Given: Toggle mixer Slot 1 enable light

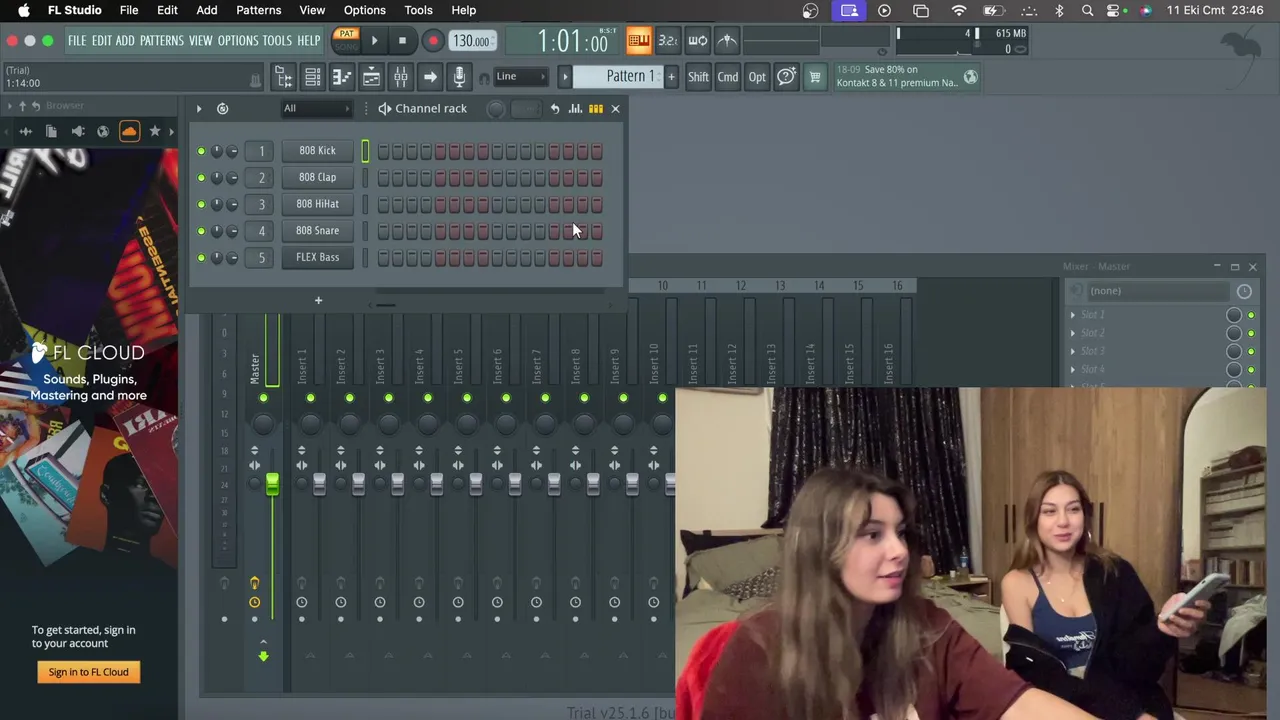Looking at the screenshot, I should tap(1250, 315).
